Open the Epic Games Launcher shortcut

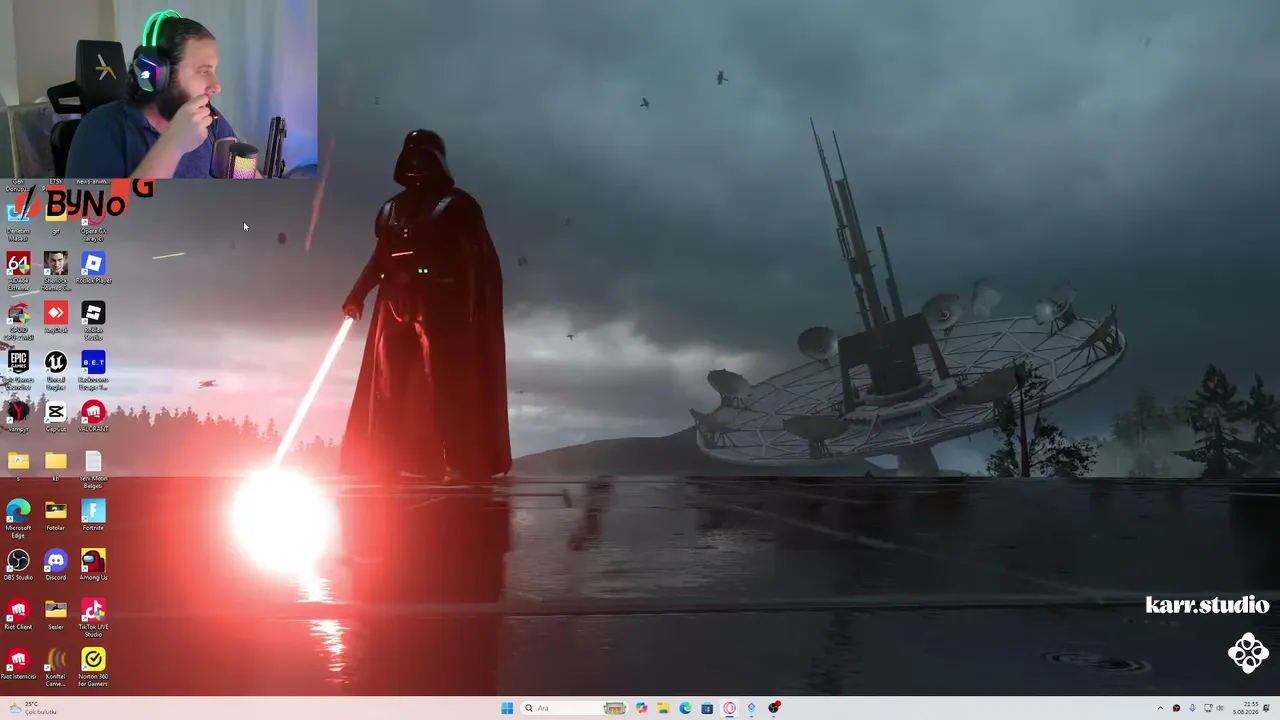[x=18, y=370]
